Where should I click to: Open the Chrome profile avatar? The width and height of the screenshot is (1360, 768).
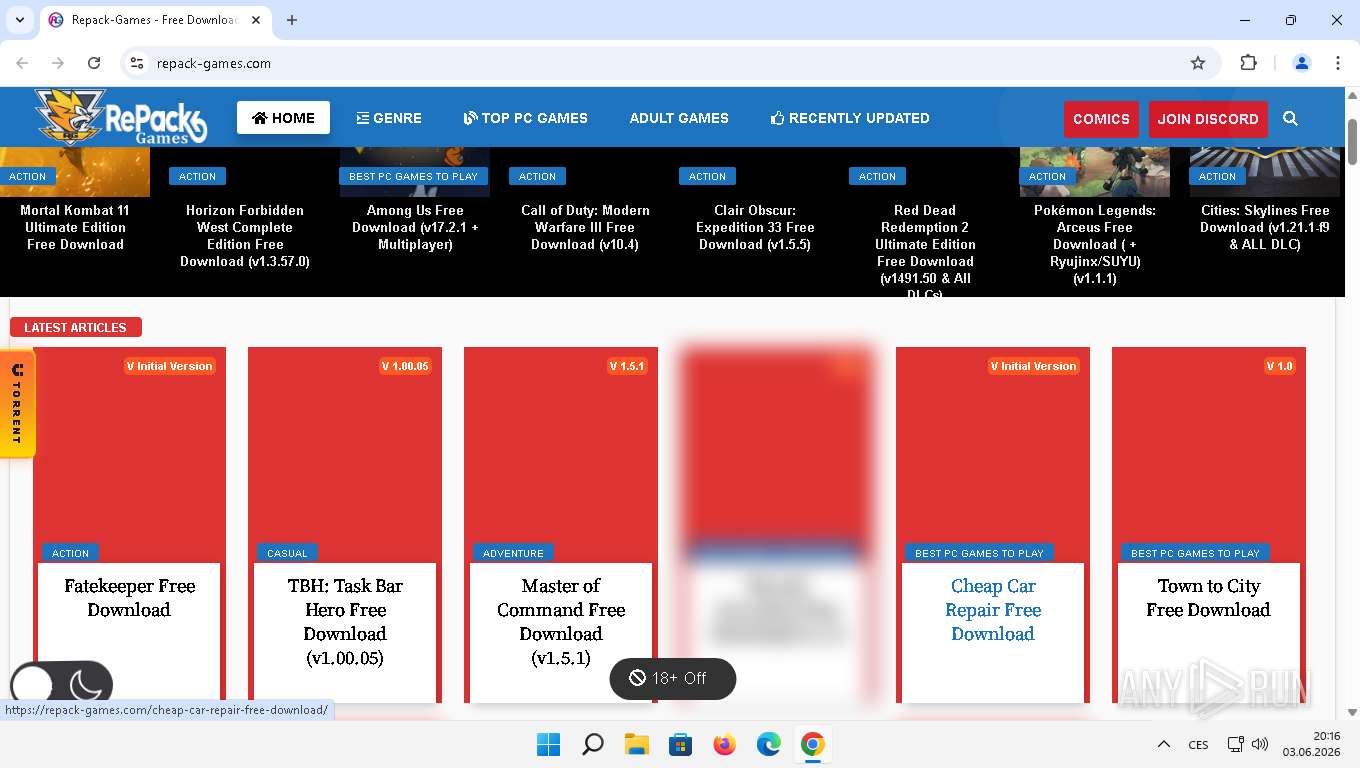click(x=1302, y=63)
